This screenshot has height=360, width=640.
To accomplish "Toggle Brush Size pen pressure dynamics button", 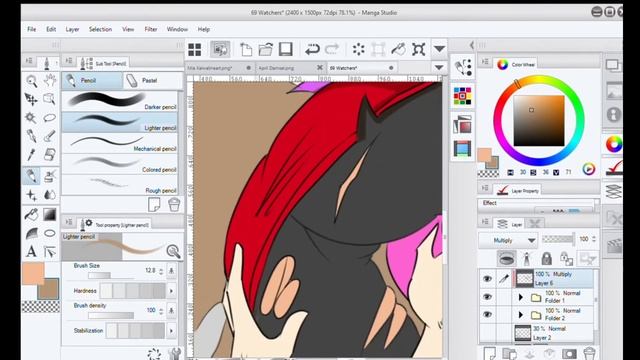I will (x=171, y=271).
